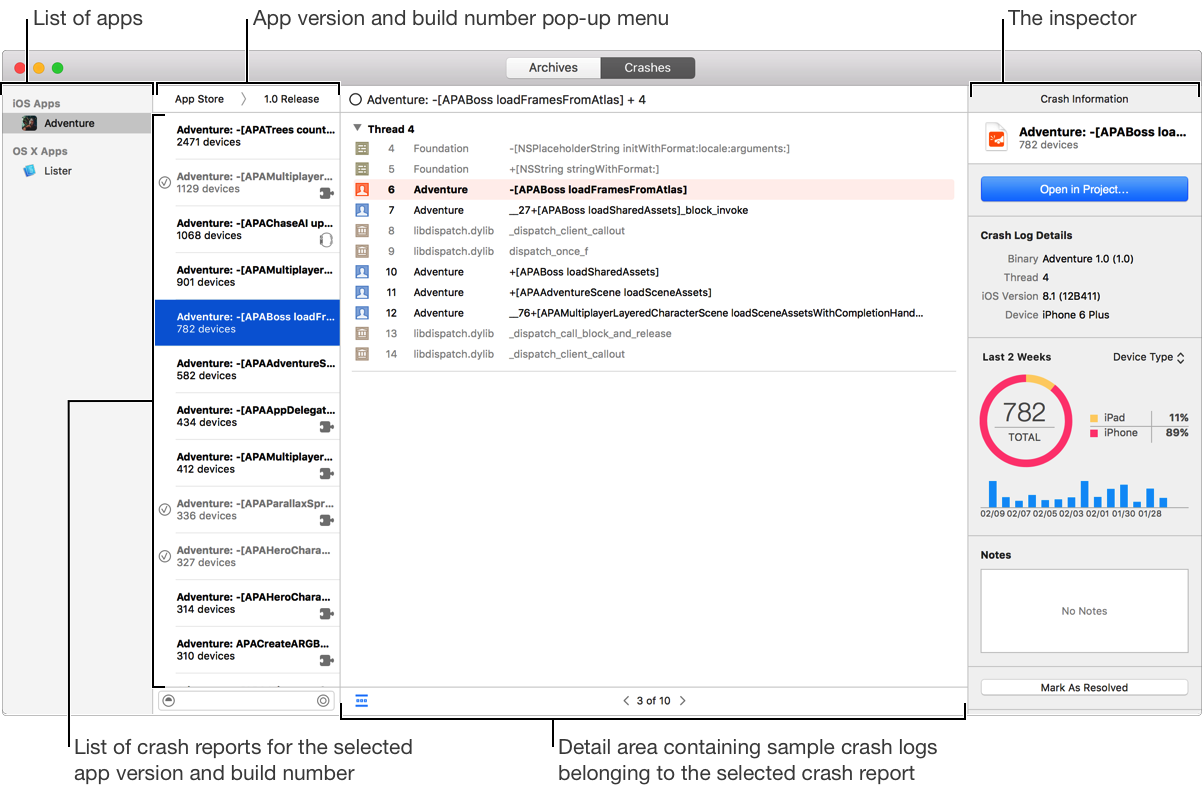
Task: Select the APABoss loadFr crash with 782 devices
Action: coord(247,323)
